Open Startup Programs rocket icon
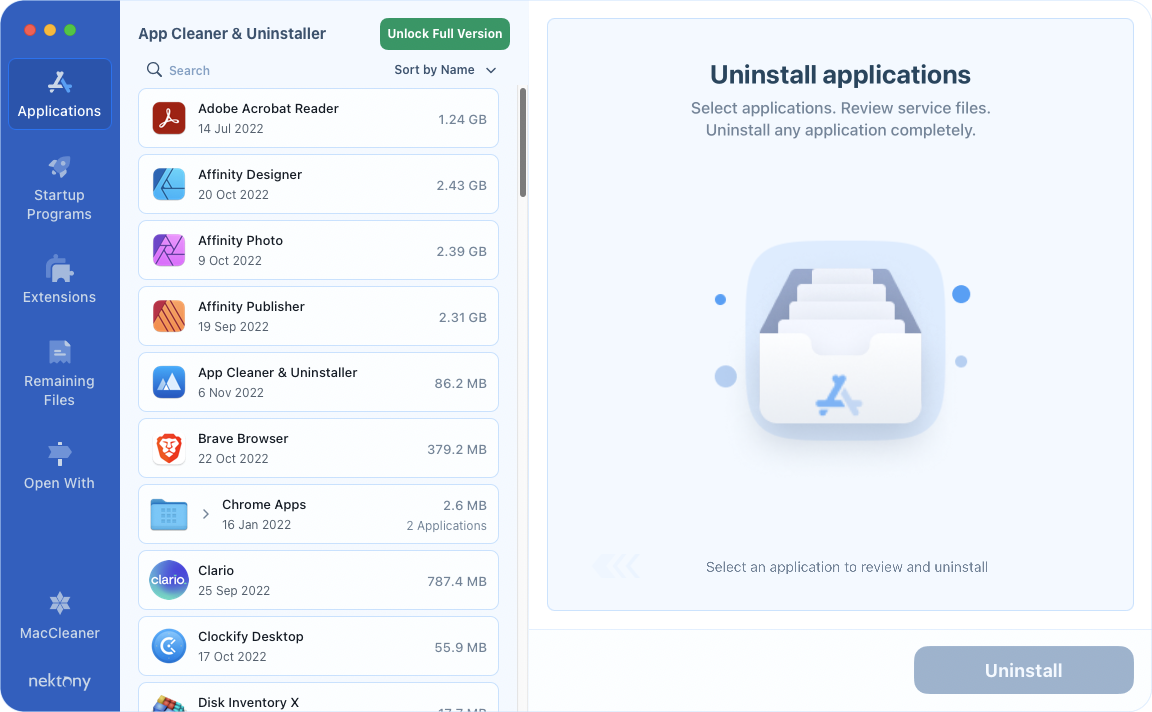 click(60, 167)
